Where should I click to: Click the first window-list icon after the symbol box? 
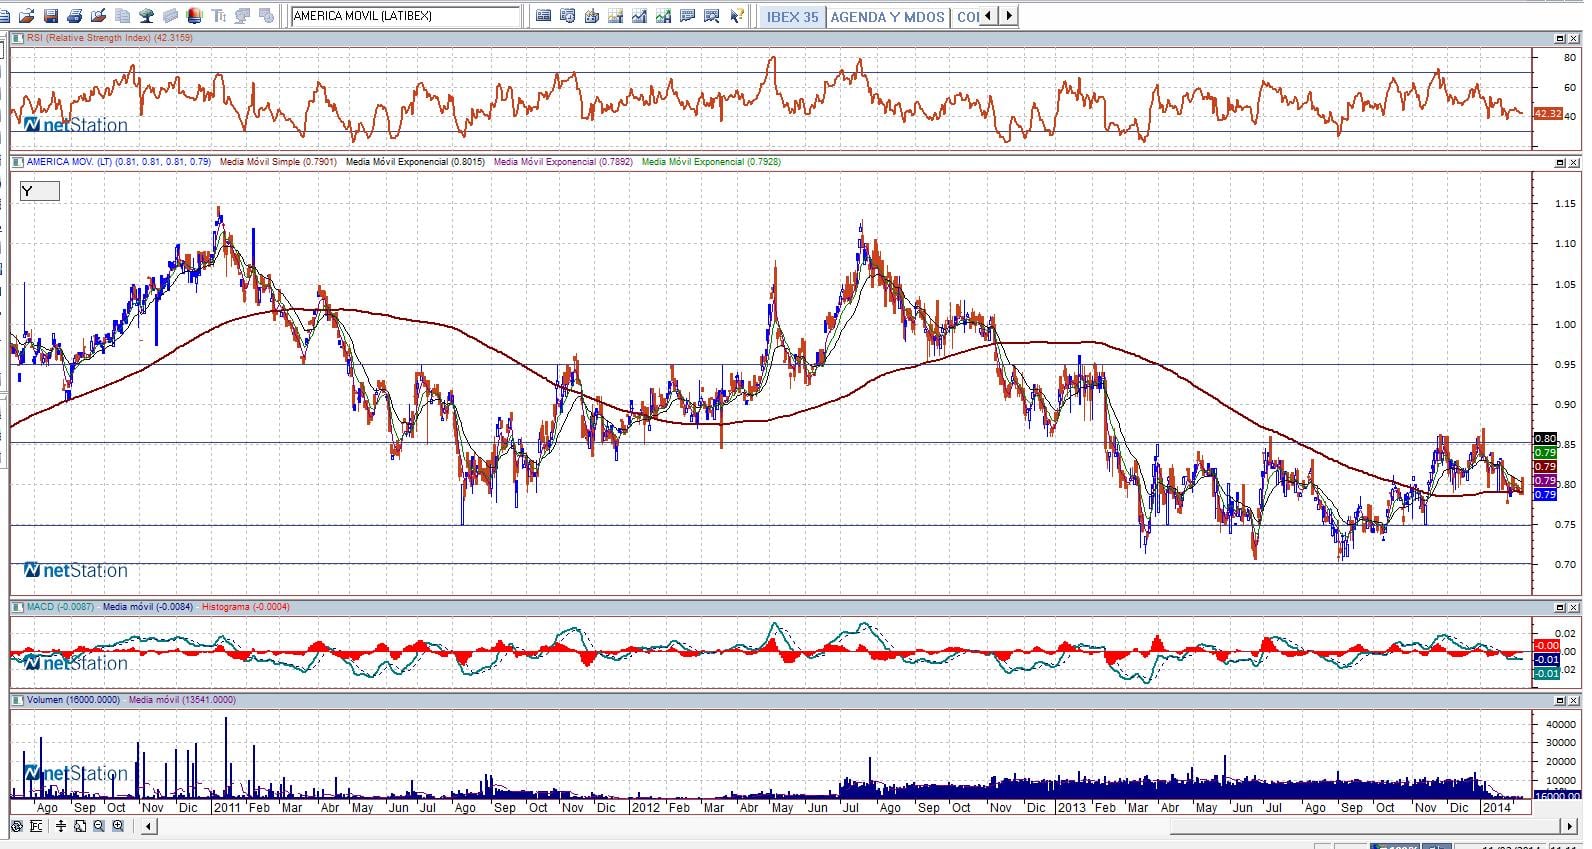[x=544, y=16]
